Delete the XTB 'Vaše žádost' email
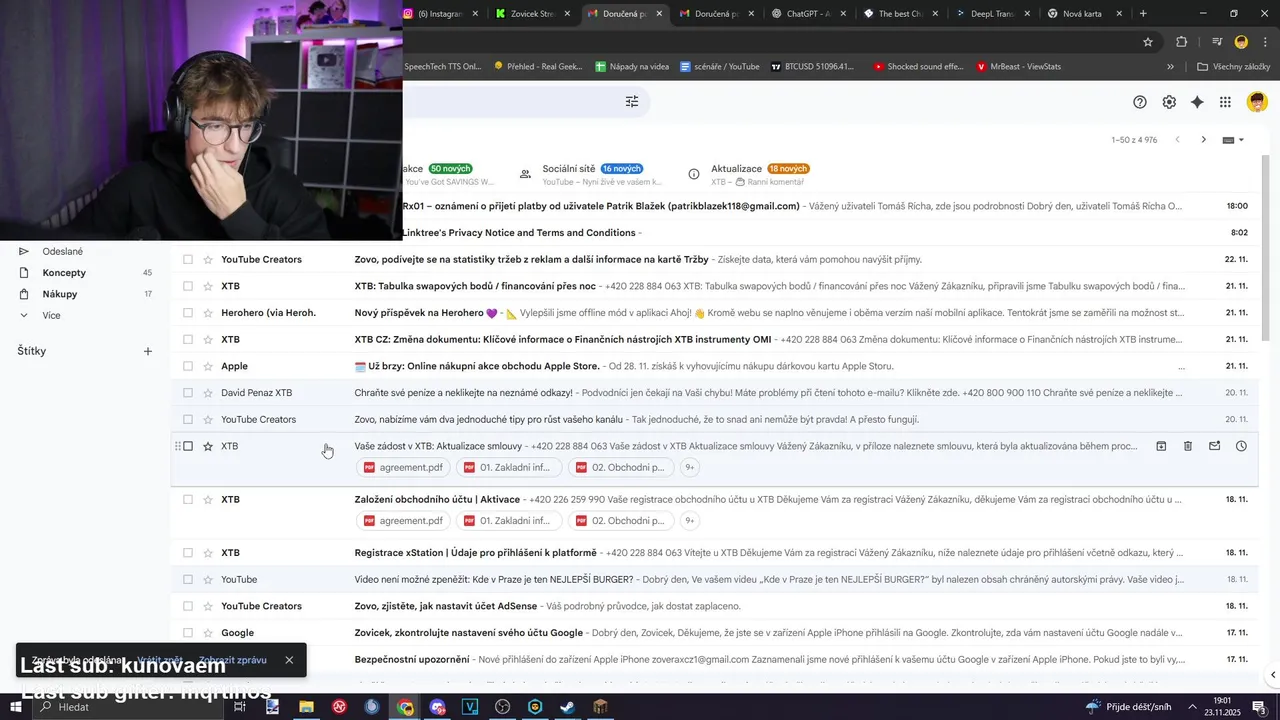This screenshot has height=720, width=1280. click(x=1188, y=446)
